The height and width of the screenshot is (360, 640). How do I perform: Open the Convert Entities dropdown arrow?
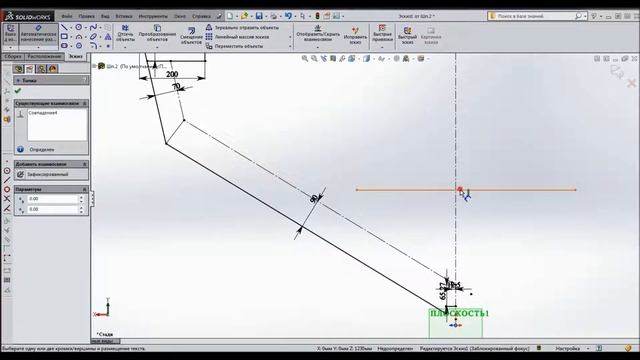tap(157, 47)
